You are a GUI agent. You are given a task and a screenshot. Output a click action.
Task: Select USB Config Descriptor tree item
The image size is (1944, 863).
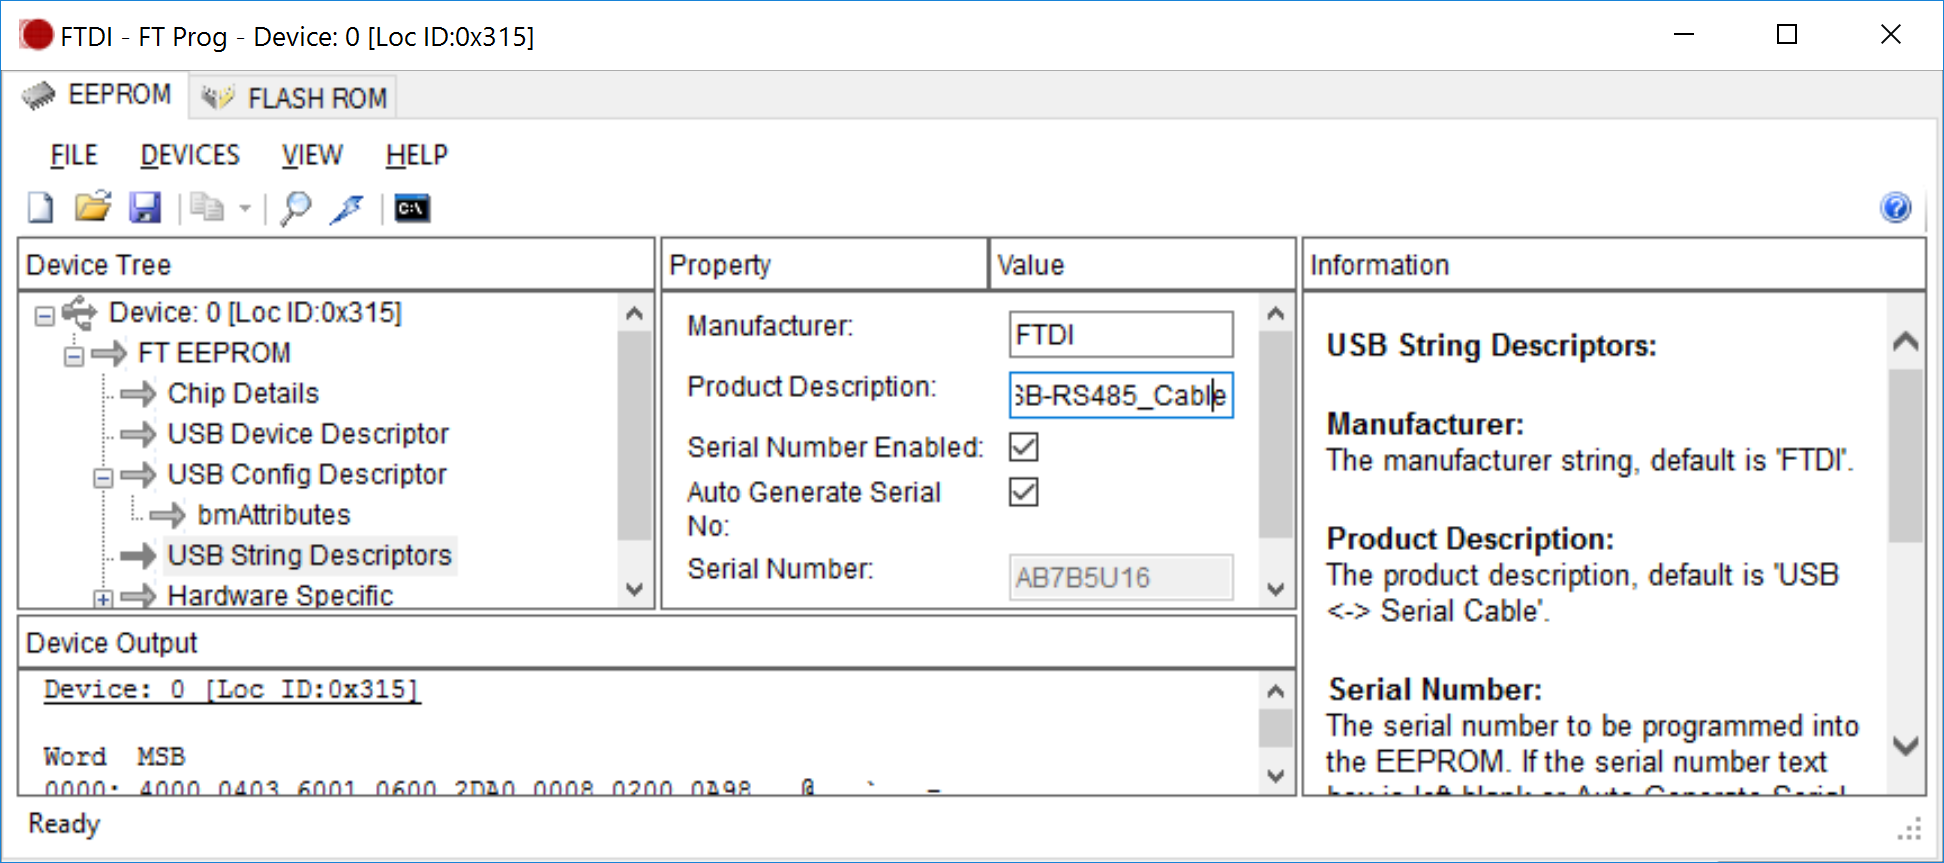click(307, 474)
